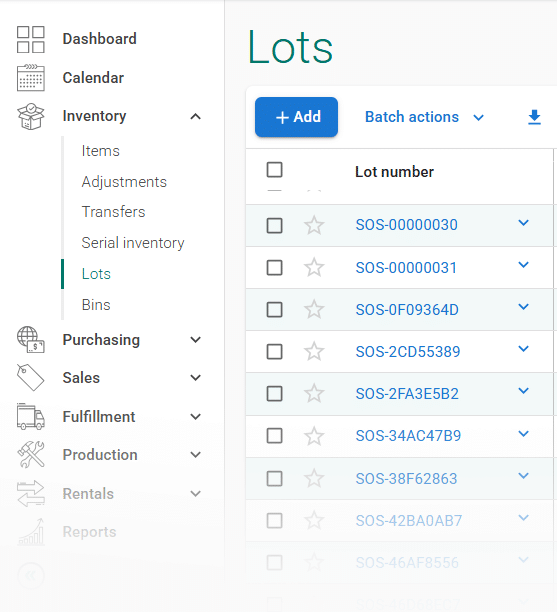Image resolution: width=557 pixels, height=612 pixels.
Task: Open lot link SOS-00000031
Action: point(406,268)
